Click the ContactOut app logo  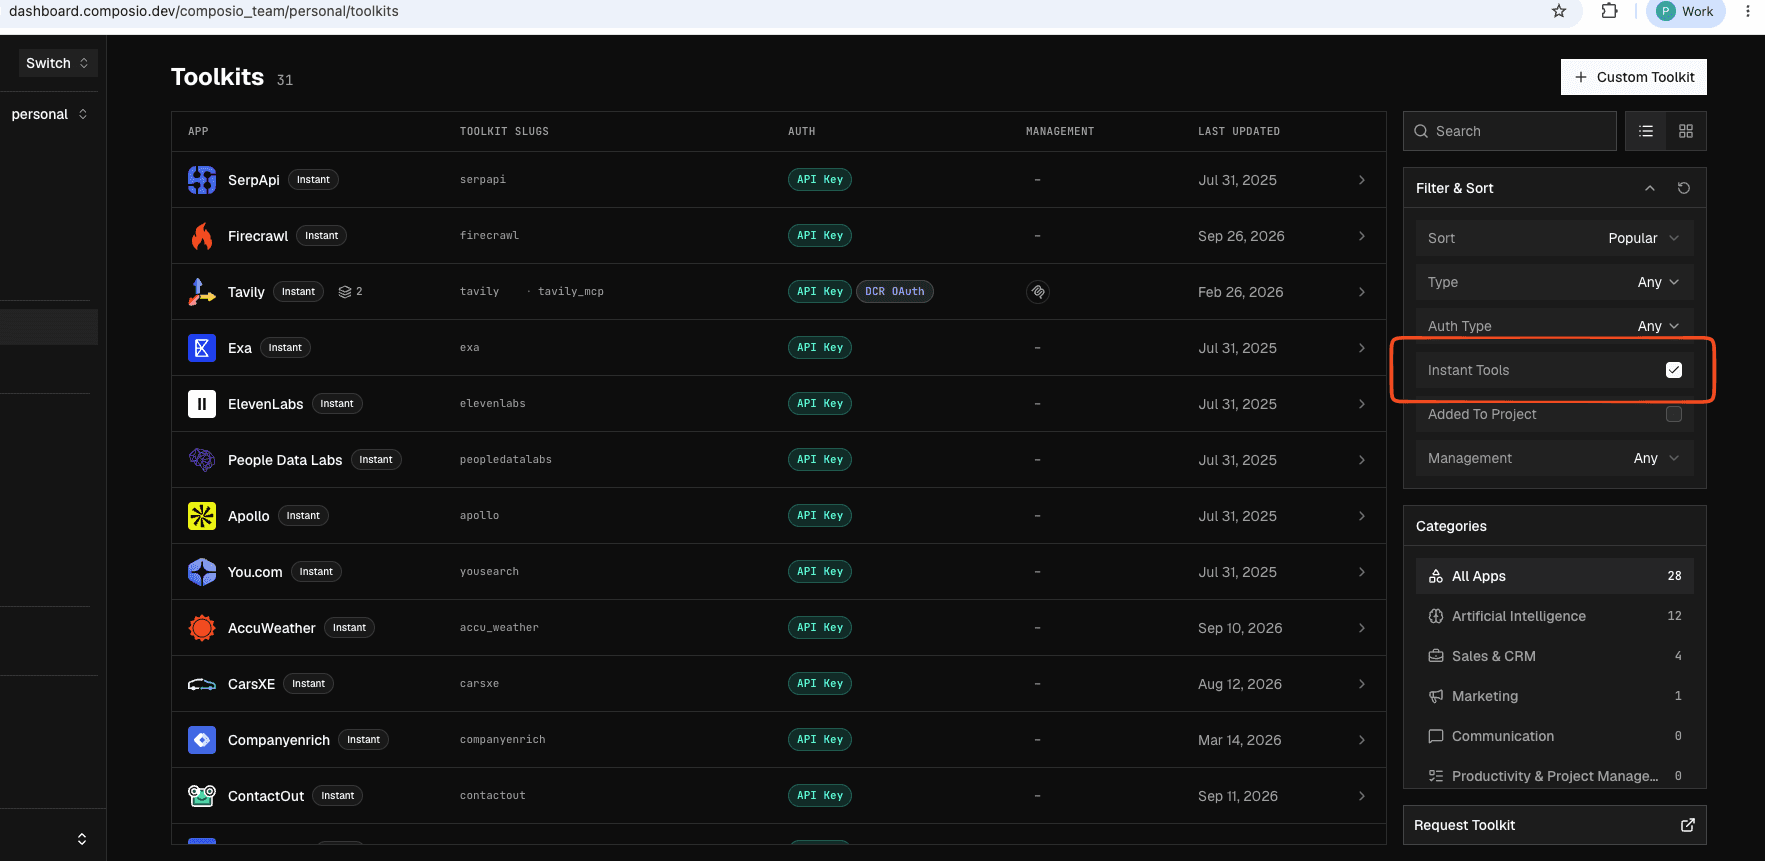click(202, 796)
